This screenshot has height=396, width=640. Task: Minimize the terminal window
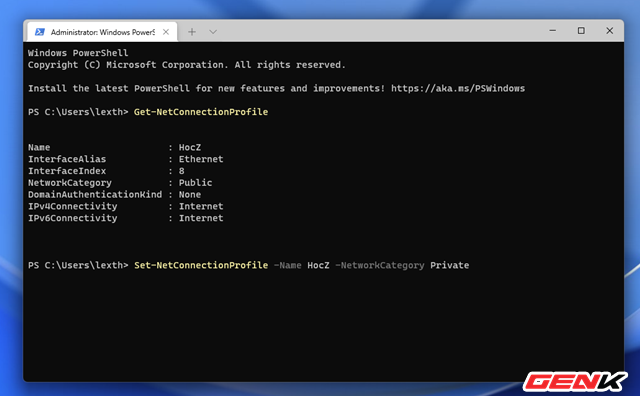[553, 31]
